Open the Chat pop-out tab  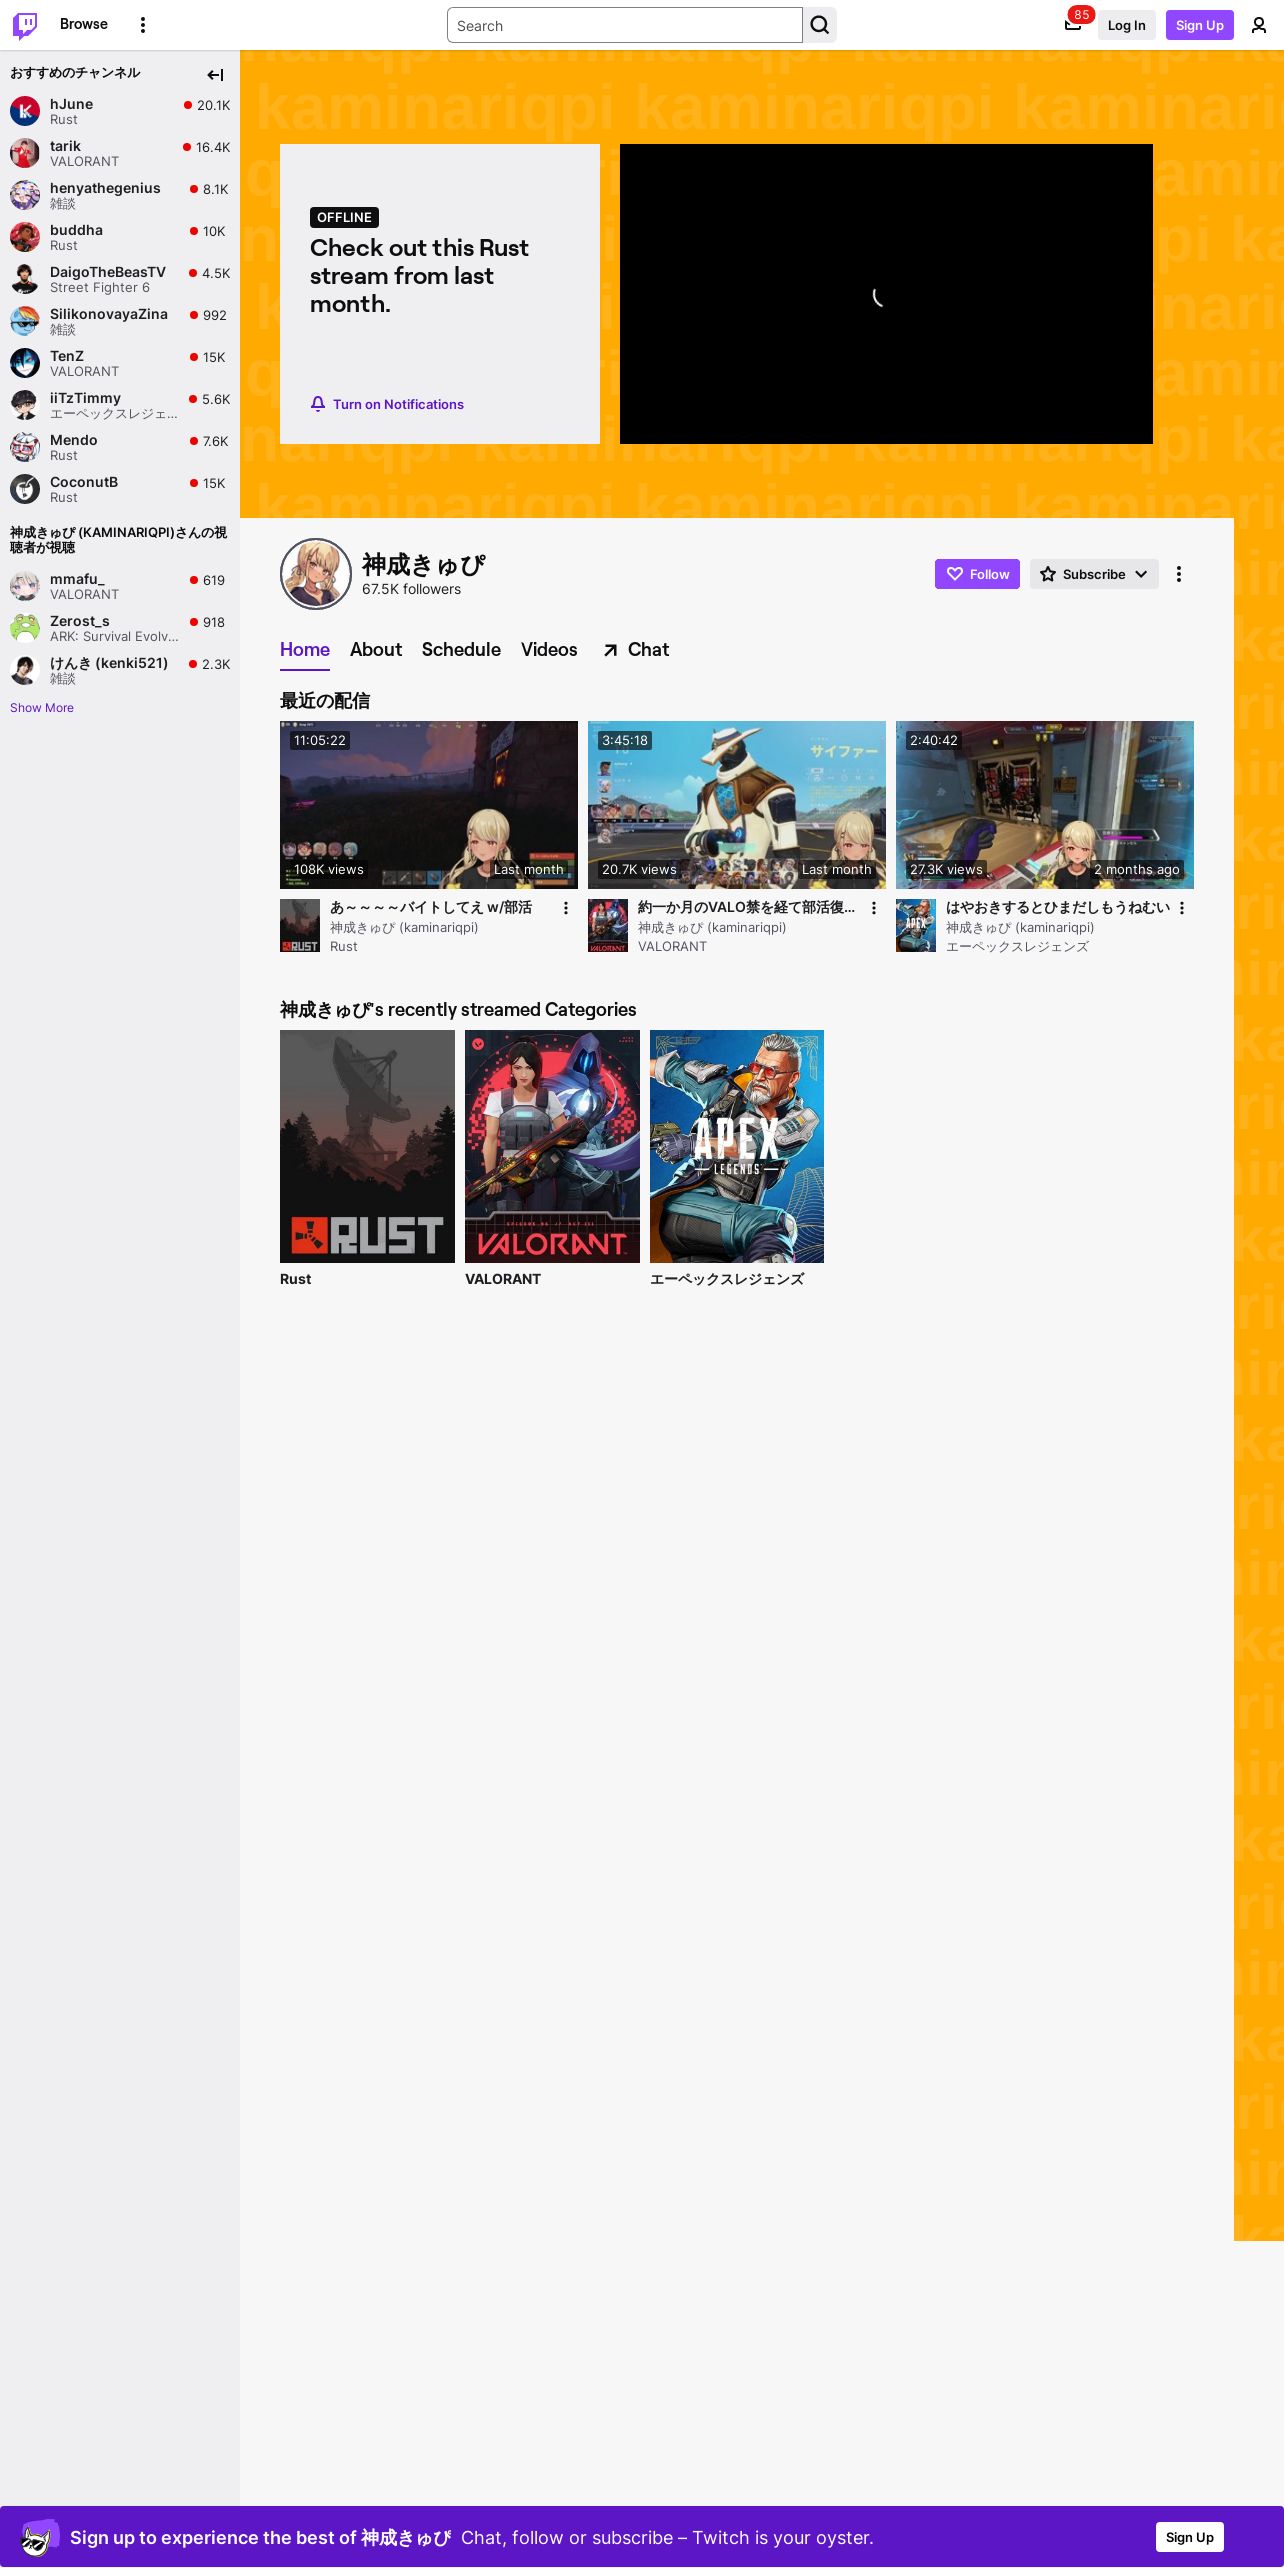[x=635, y=650]
